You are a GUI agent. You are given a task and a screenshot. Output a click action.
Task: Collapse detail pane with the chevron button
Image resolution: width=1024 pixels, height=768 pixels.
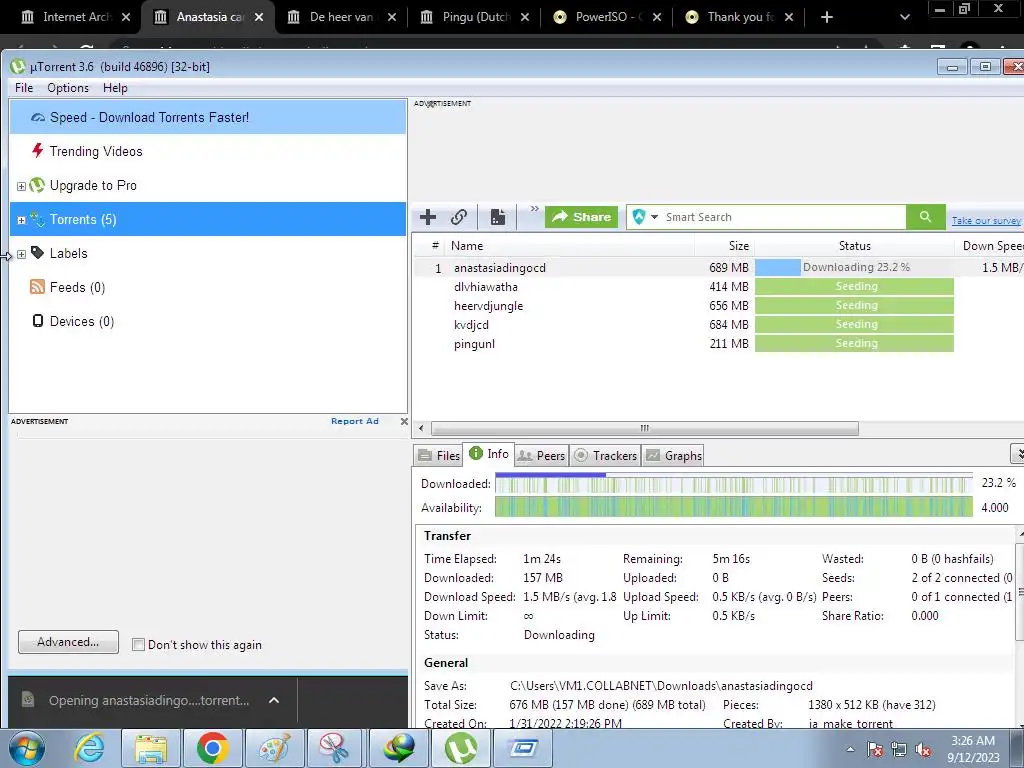pyautogui.click(x=1017, y=453)
